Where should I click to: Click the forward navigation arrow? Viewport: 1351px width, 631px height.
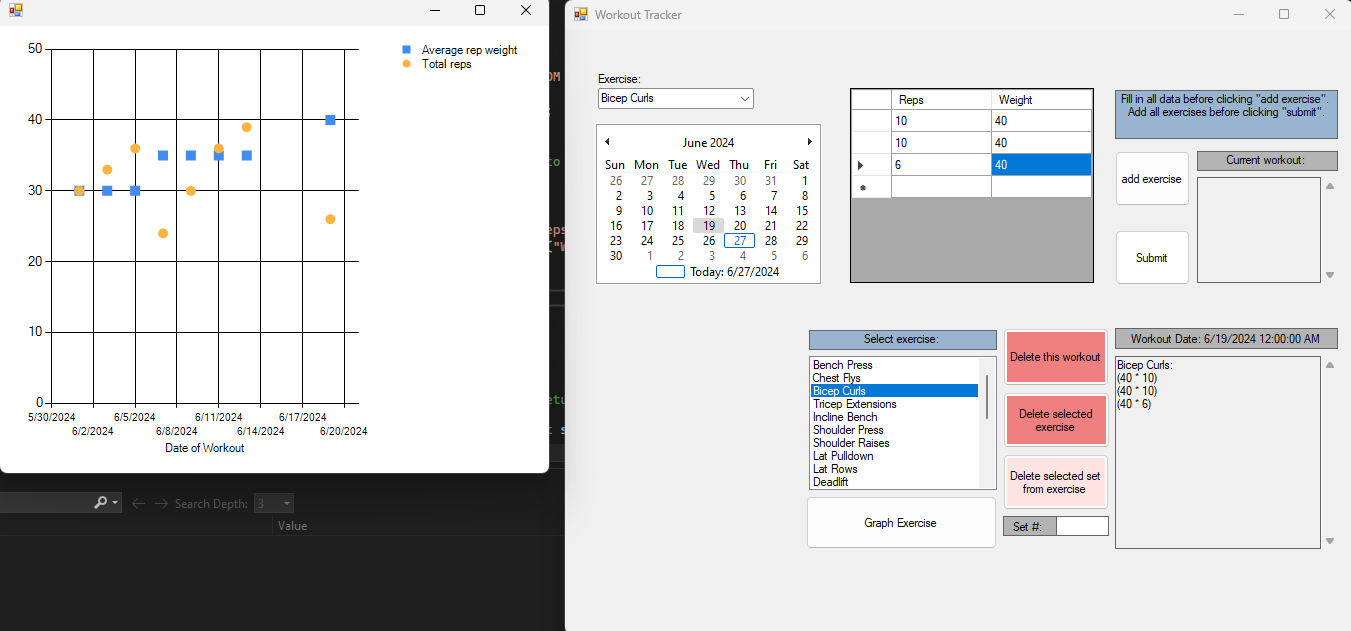pos(161,503)
